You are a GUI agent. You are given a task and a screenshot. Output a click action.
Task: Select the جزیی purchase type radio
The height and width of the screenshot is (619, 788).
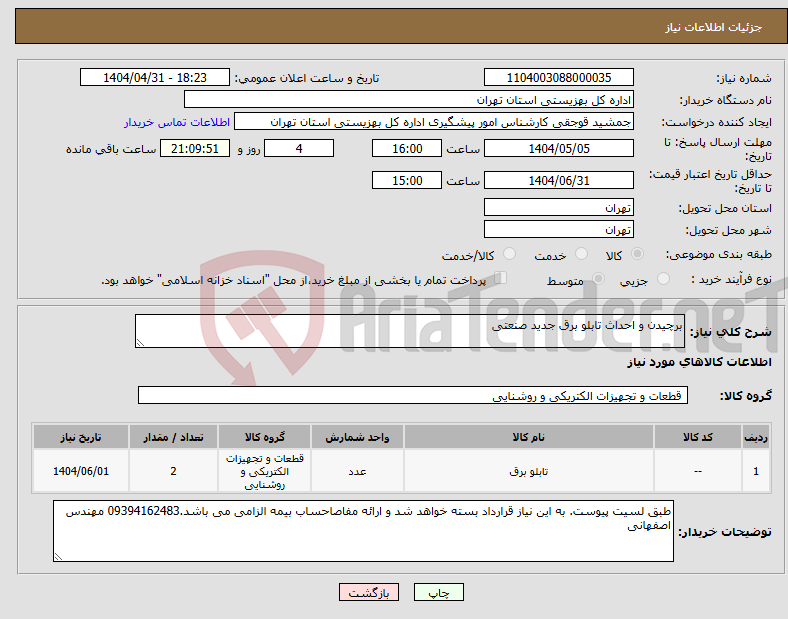point(663,278)
